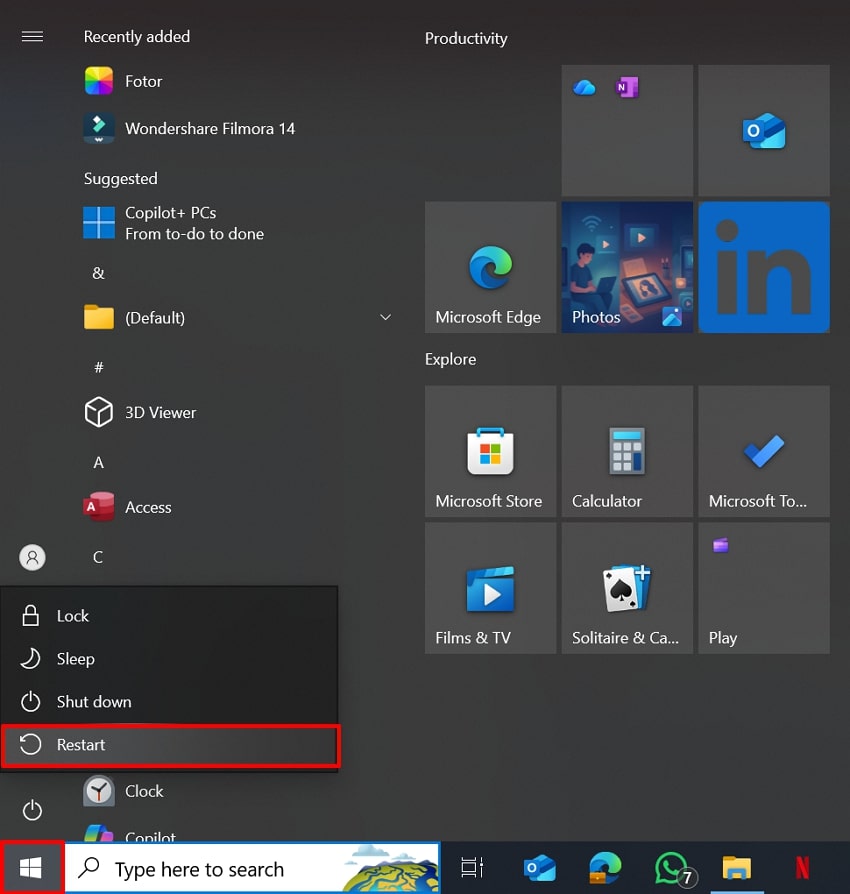The image size is (850, 894).
Task: Open the Solitaire & Casual tile
Action: tap(626, 587)
